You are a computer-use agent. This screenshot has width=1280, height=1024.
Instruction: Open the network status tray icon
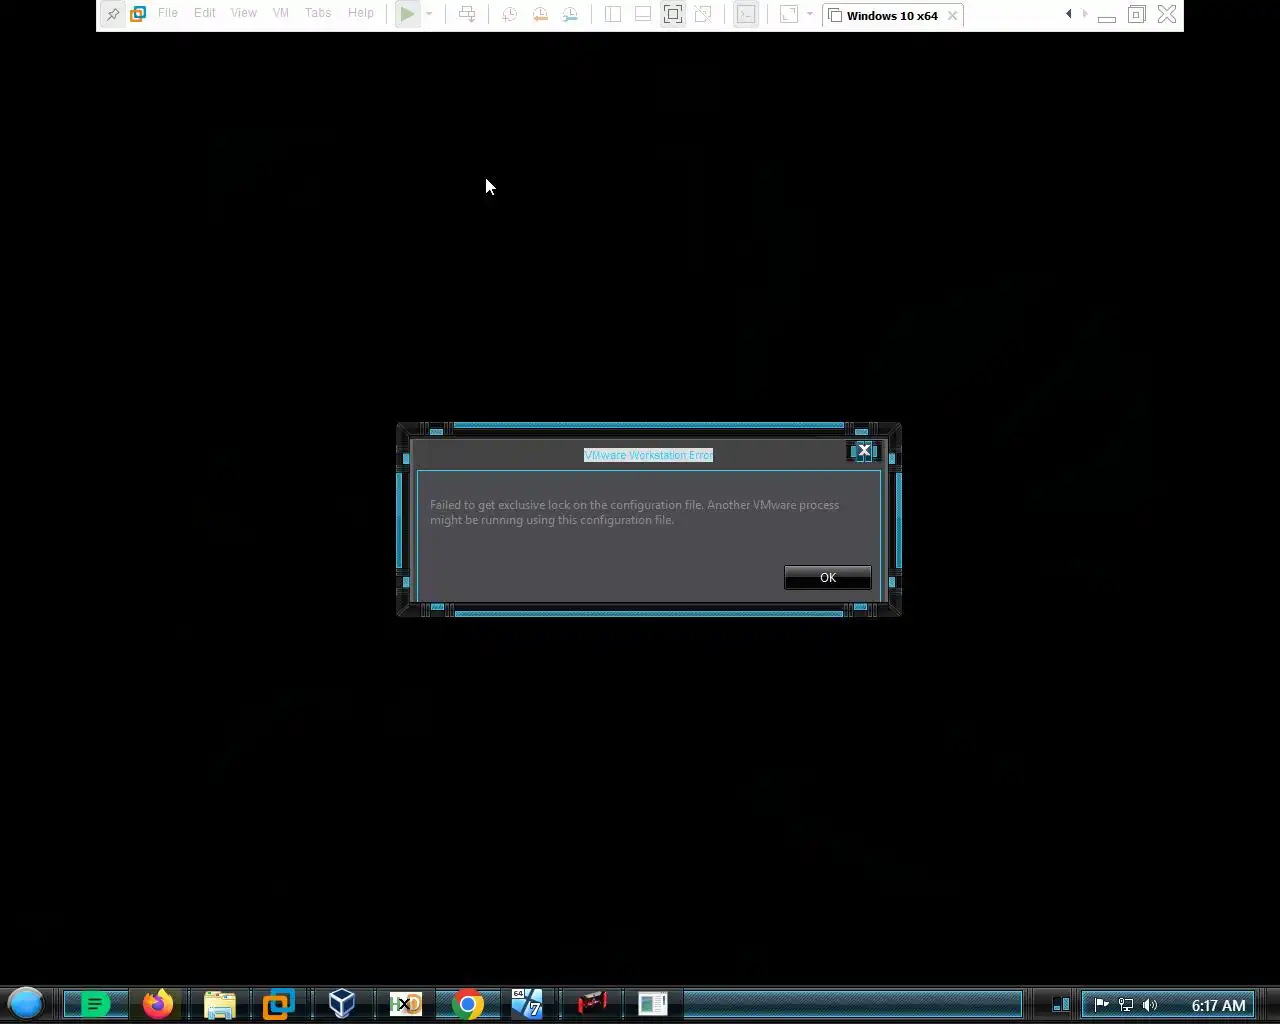click(1126, 1005)
